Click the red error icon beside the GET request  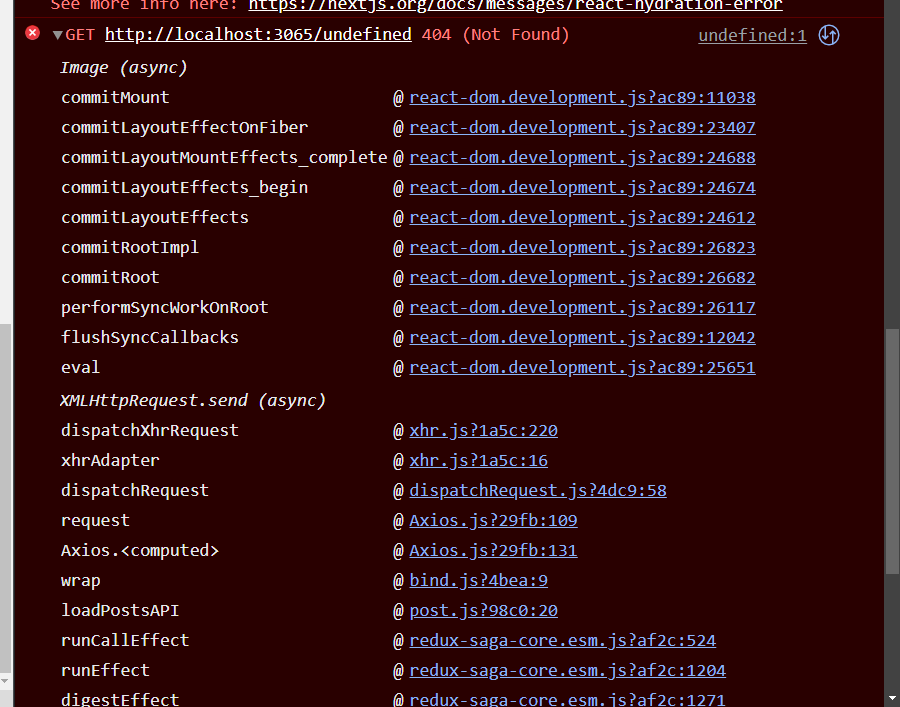pyautogui.click(x=31, y=33)
